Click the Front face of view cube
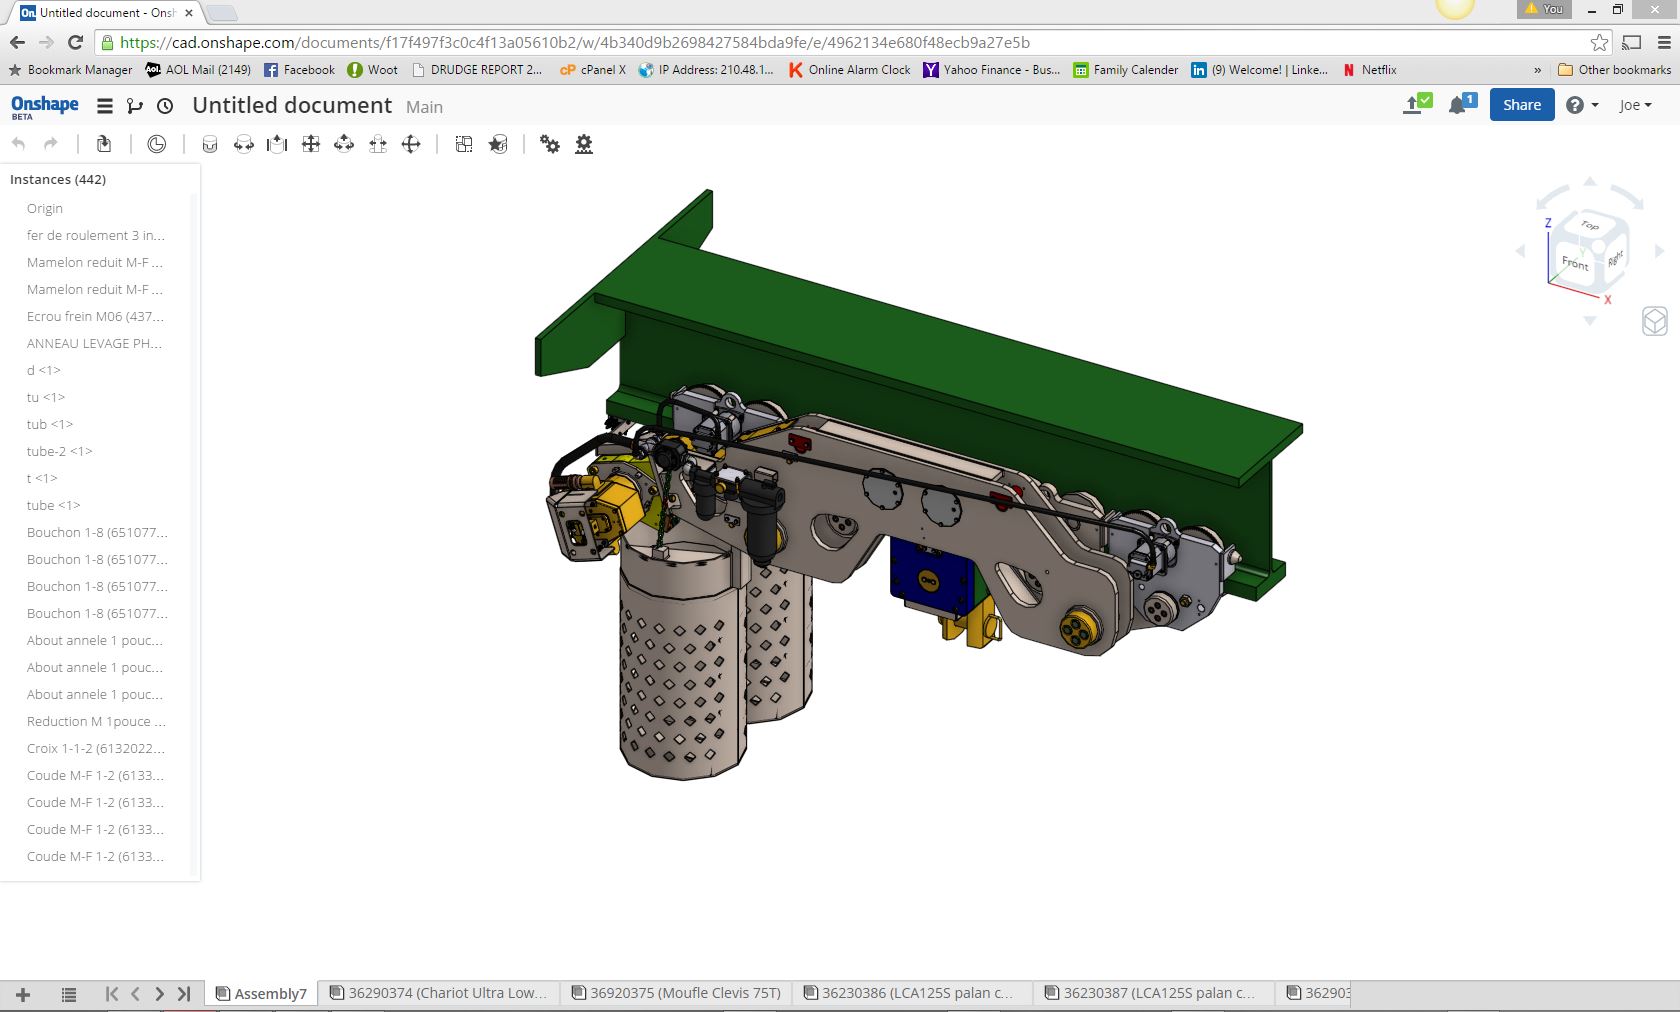The image size is (1680, 1012). 1575,263
